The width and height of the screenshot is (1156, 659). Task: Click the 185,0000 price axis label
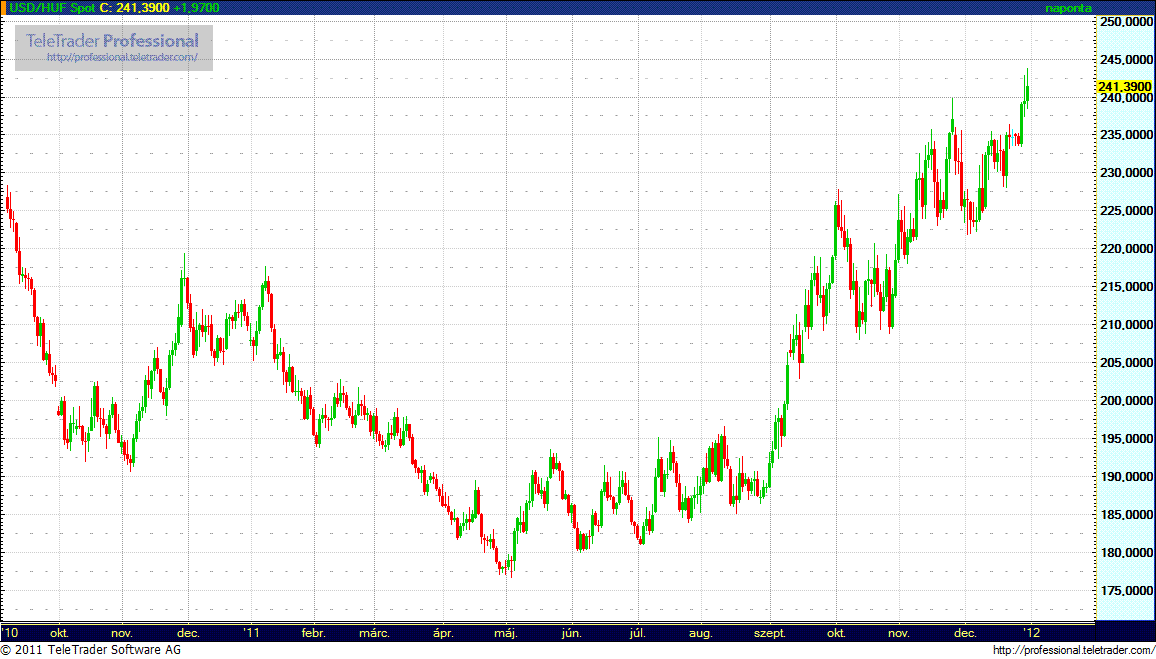[x=1125, y=514]
